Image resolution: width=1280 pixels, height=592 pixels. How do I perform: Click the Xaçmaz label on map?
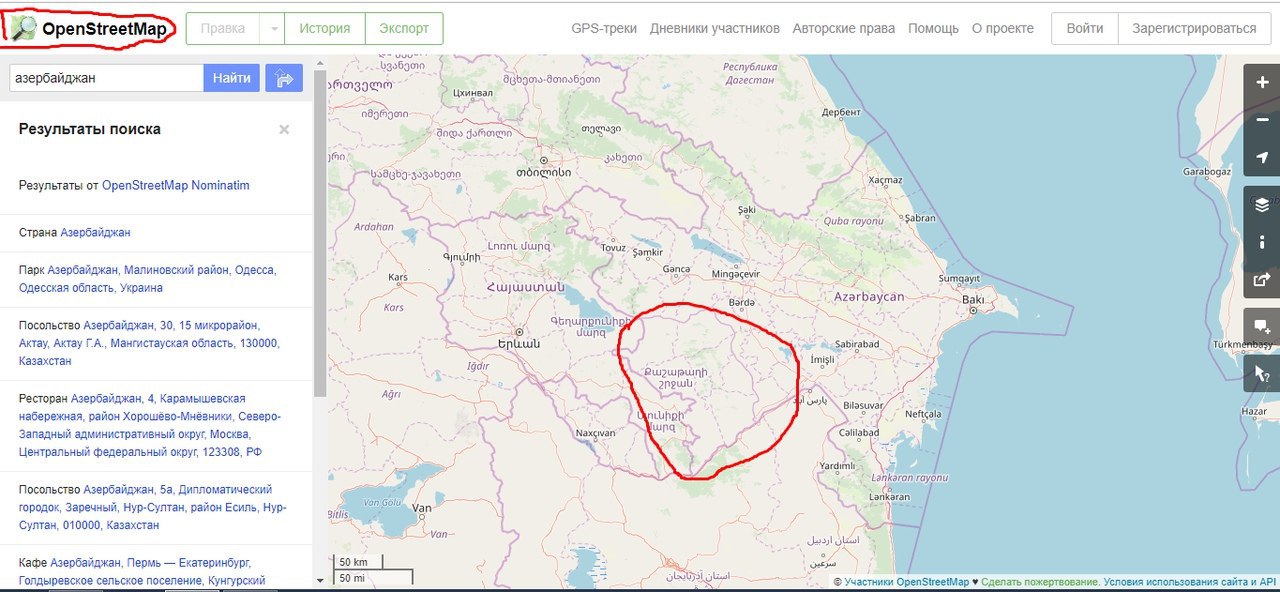(885, 180)
